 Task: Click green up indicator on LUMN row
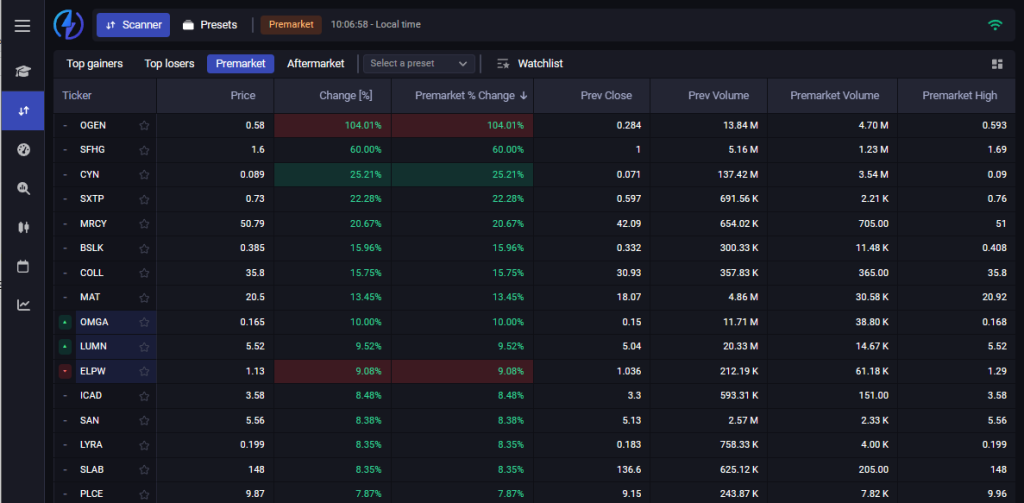pos(65,346)
